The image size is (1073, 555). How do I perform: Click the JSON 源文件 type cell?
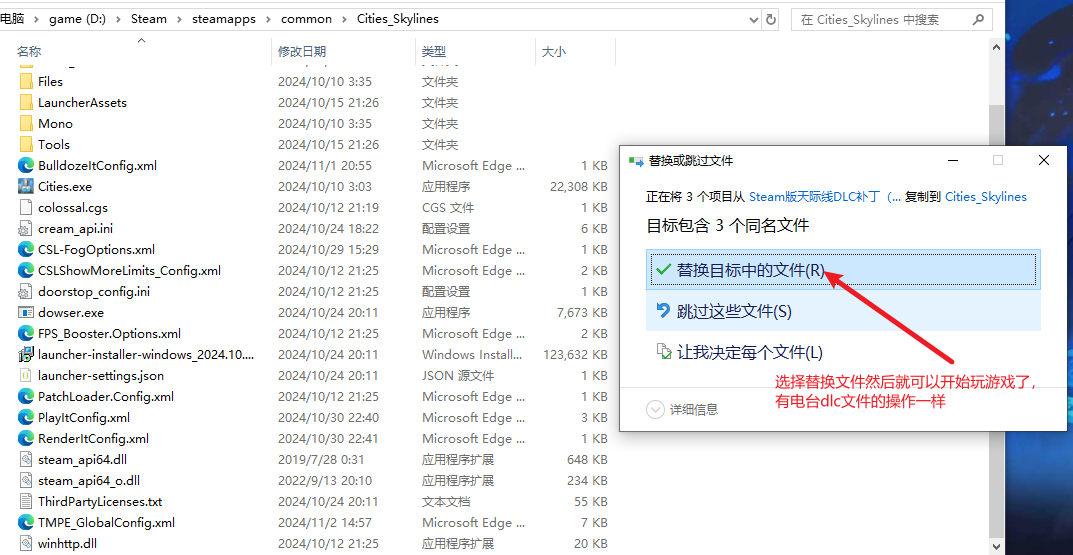[x=458, y=376]
